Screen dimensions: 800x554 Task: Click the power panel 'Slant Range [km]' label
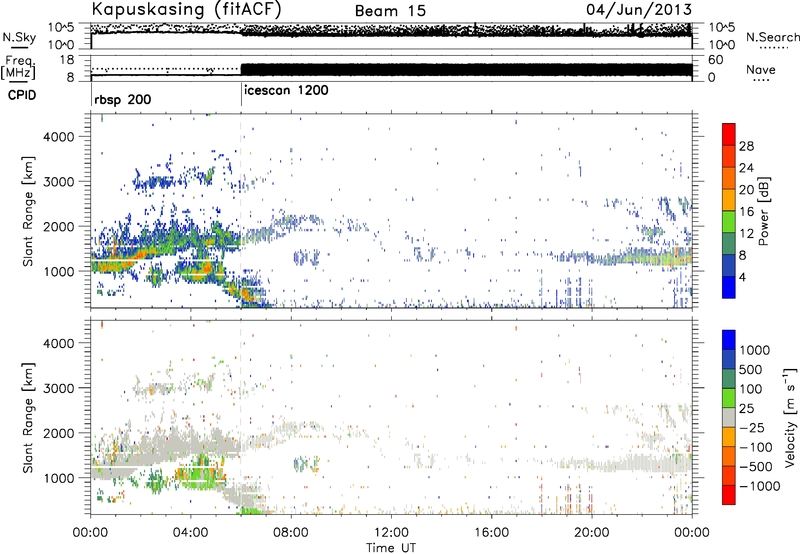(29, 211)
